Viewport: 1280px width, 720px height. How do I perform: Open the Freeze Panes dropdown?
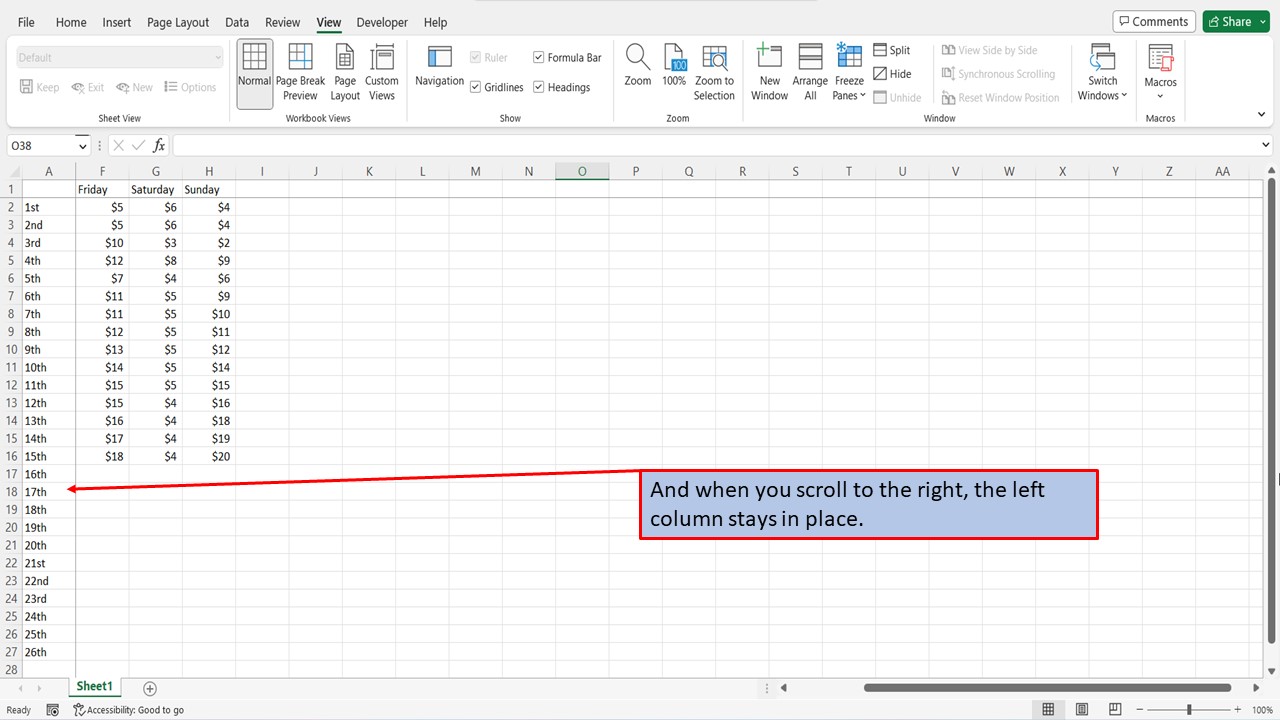[x=848, y=70]
